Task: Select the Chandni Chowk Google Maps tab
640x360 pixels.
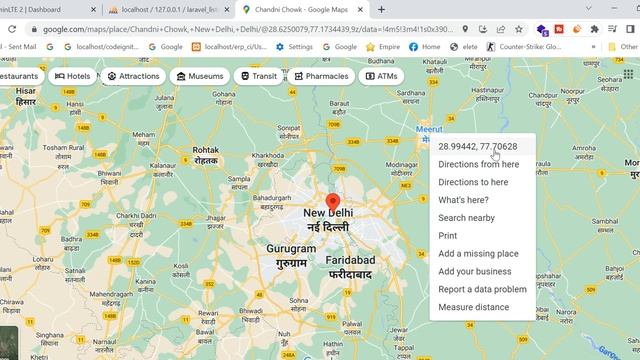Action: [301, 9]
